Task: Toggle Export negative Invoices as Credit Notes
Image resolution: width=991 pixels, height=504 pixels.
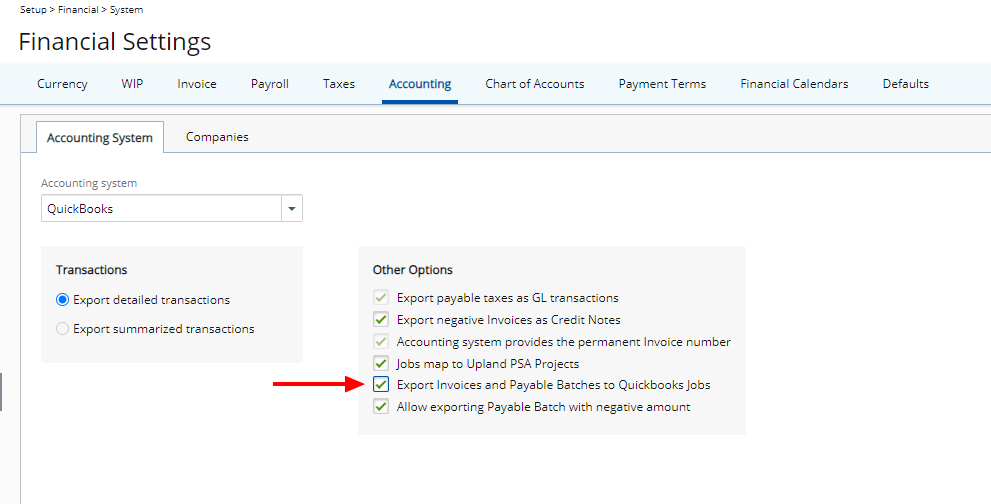Action: click(381, 320)
